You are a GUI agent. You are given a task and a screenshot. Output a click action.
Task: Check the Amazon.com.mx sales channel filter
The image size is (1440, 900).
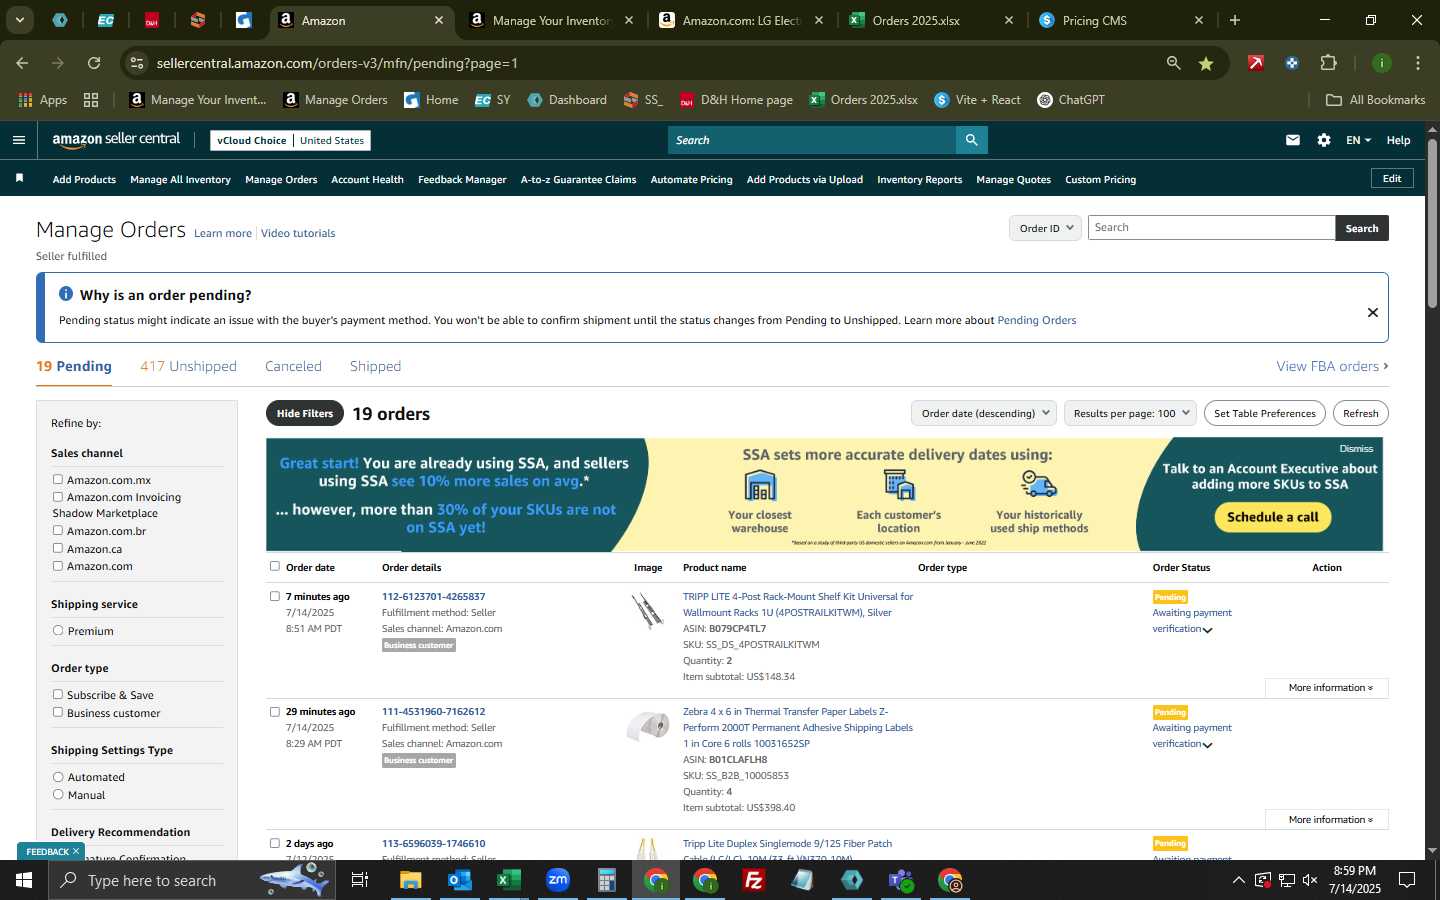(x=58, y=479)
